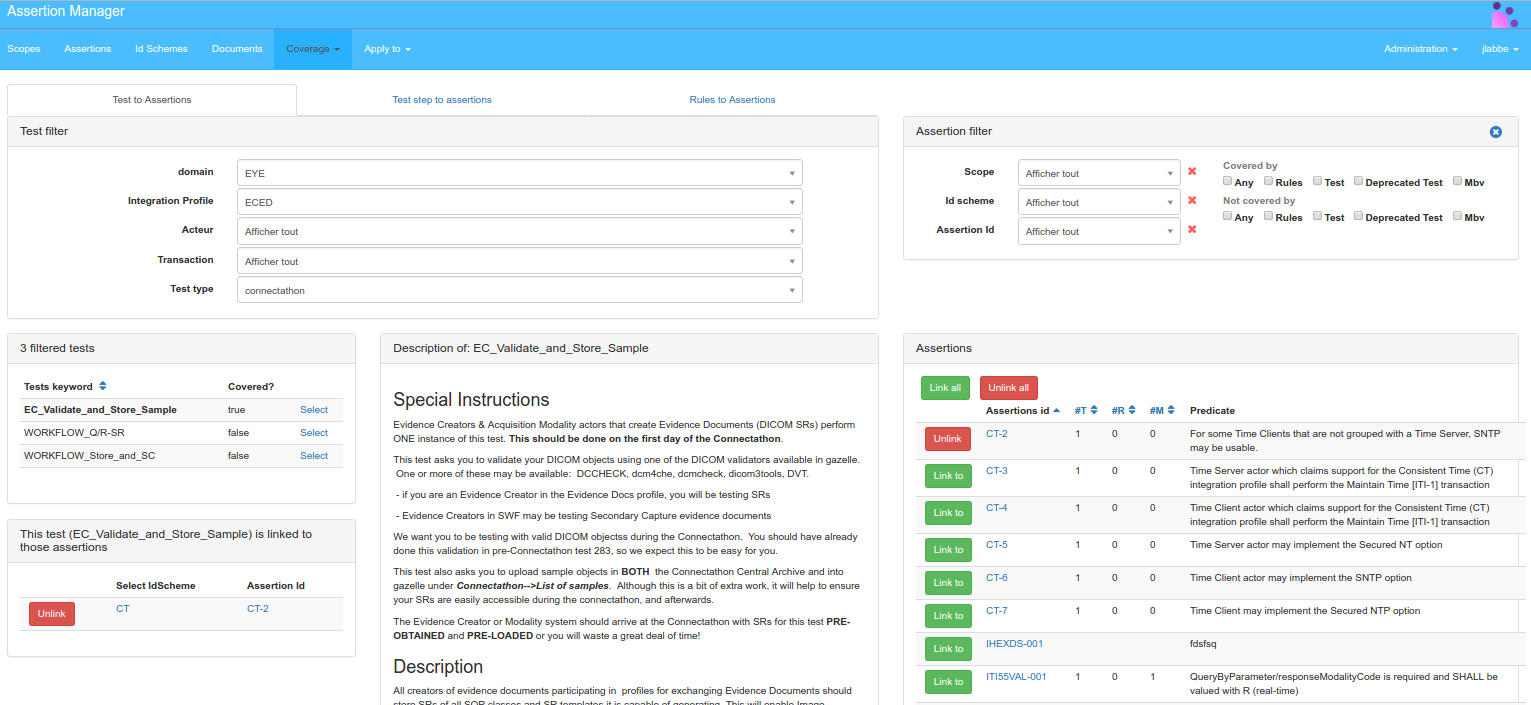Expand the Test type connectathon dropdown
Image resolution: width=1531 pixels, height=705 pixels.
[x=519, y=290]
